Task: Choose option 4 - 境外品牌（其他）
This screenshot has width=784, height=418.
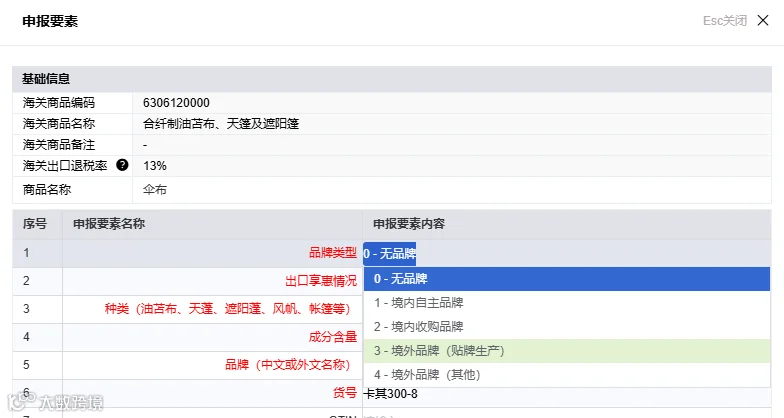Action: (x=566, y=375)
